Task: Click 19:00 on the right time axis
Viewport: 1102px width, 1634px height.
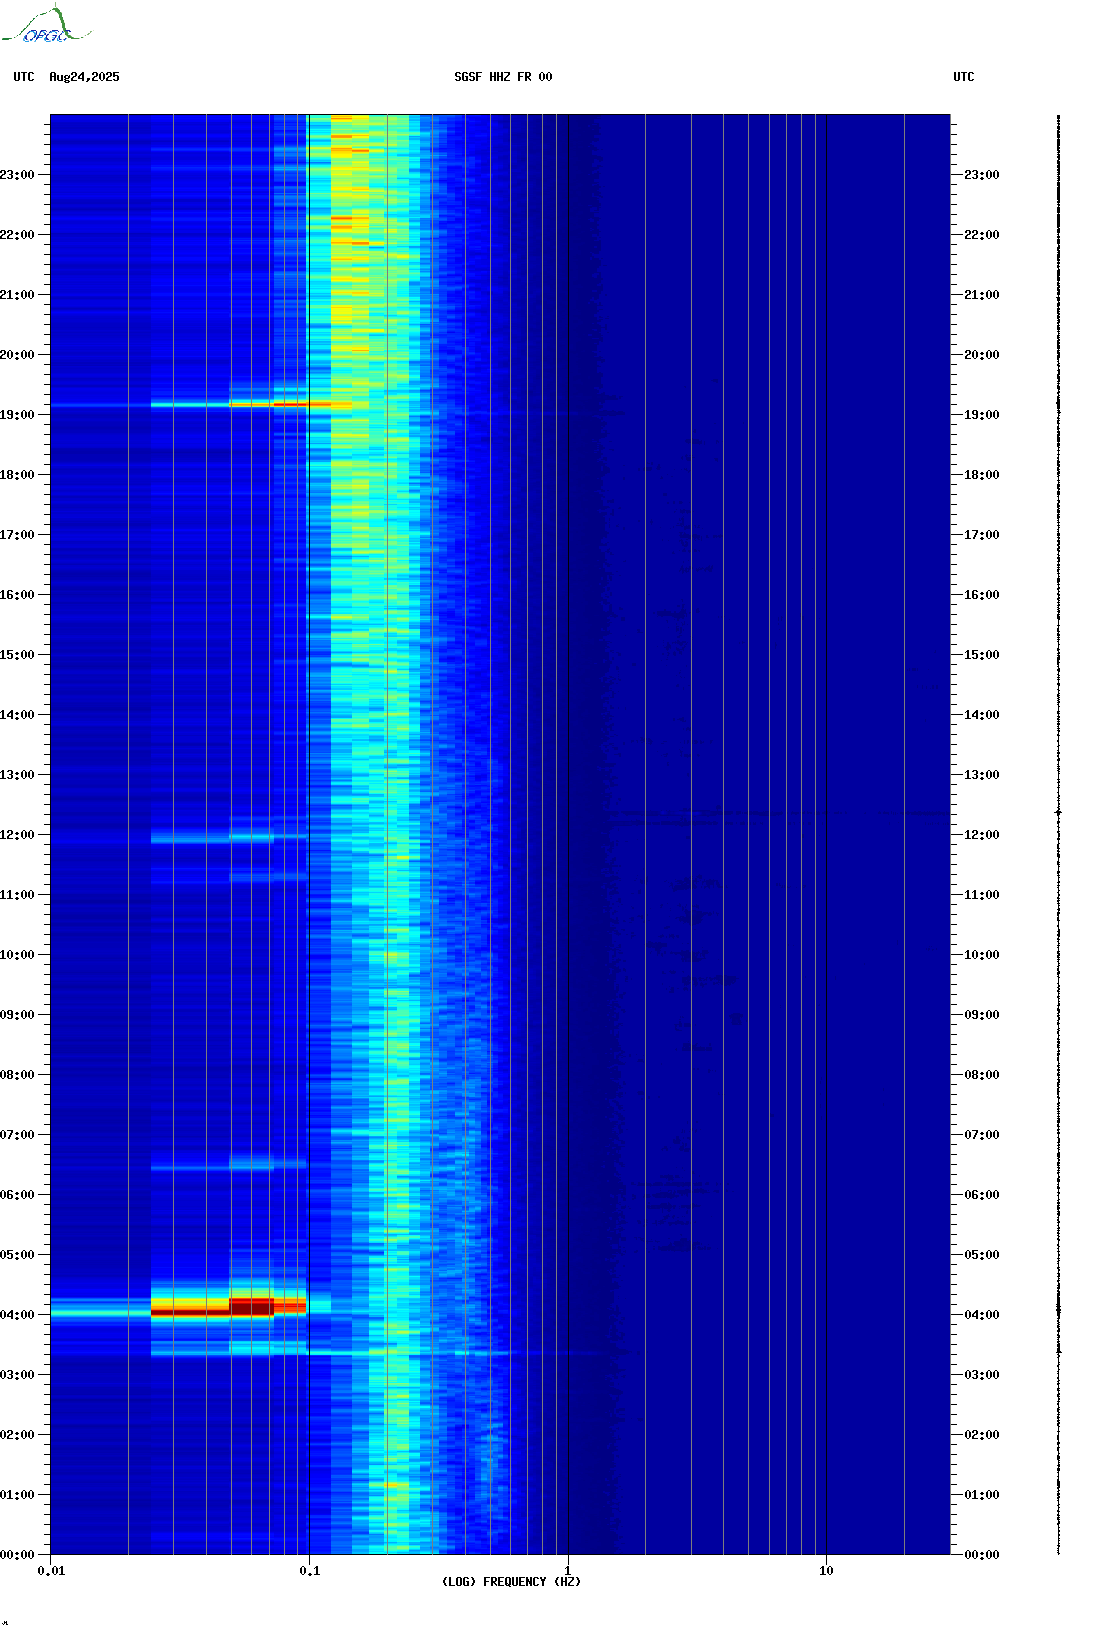Action: coord(982,415)
